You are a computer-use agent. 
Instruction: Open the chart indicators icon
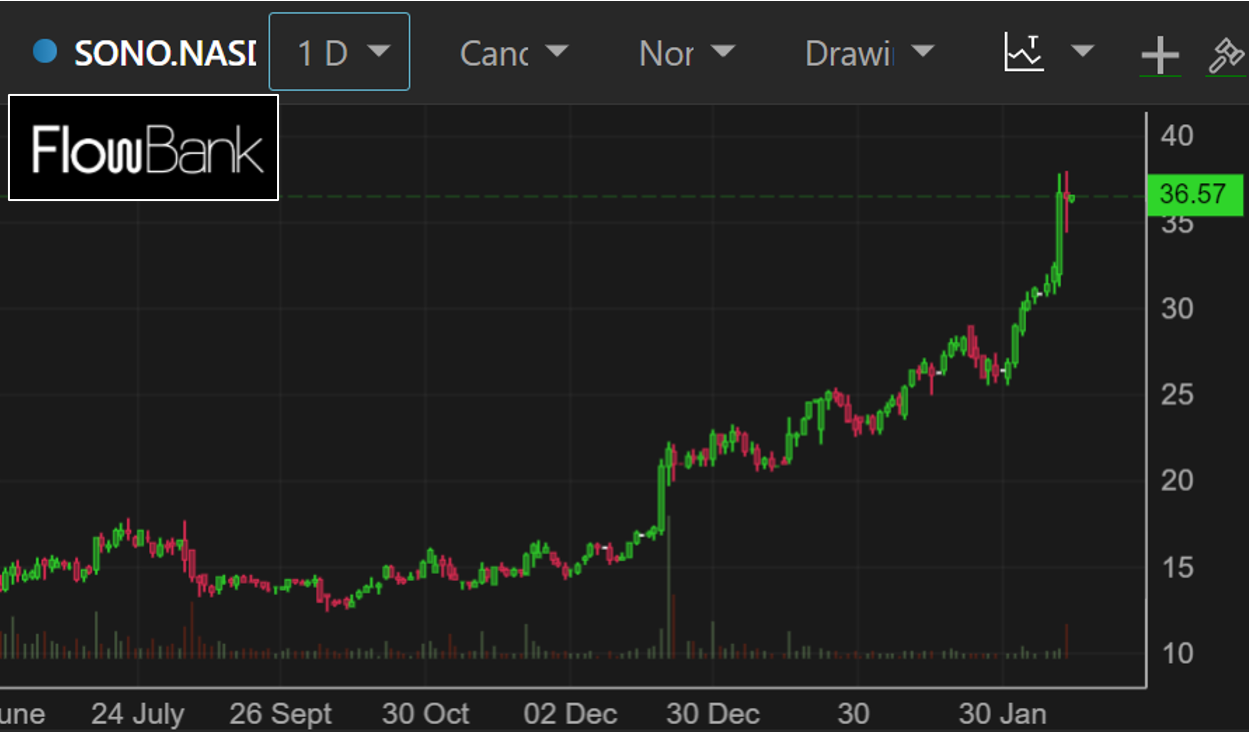coord(1024,52)
